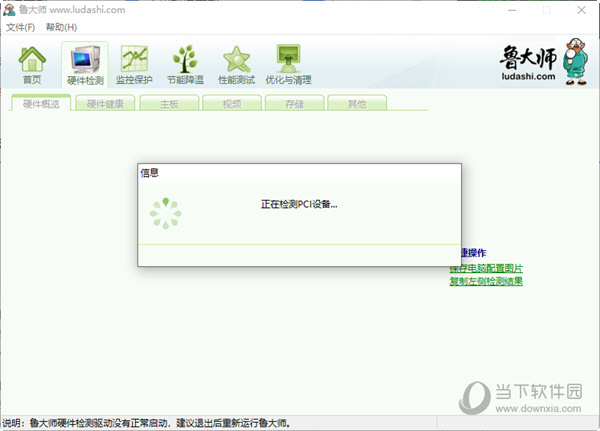Viewport: 600px width, 431px height.
Task: Click the 正在检测PCI设备... message text
Action: 299,204
